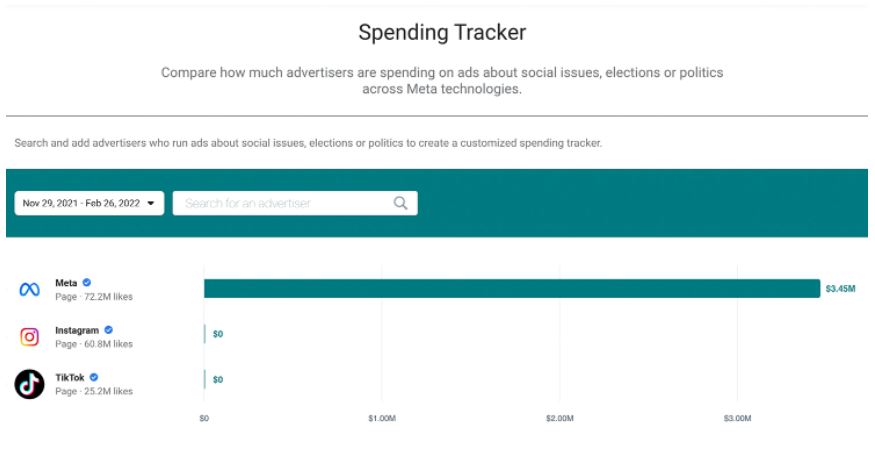Click Instagram's $0 spending label

coord(218,334)
